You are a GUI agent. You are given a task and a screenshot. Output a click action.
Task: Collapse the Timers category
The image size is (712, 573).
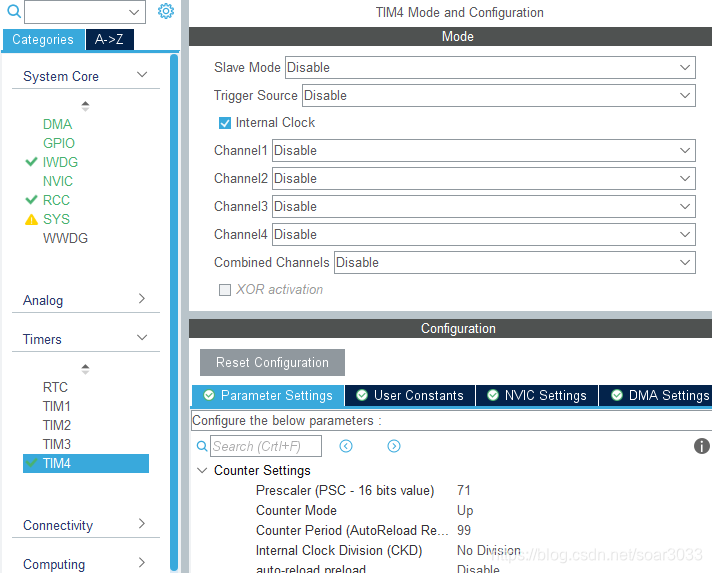click(142, 337)
